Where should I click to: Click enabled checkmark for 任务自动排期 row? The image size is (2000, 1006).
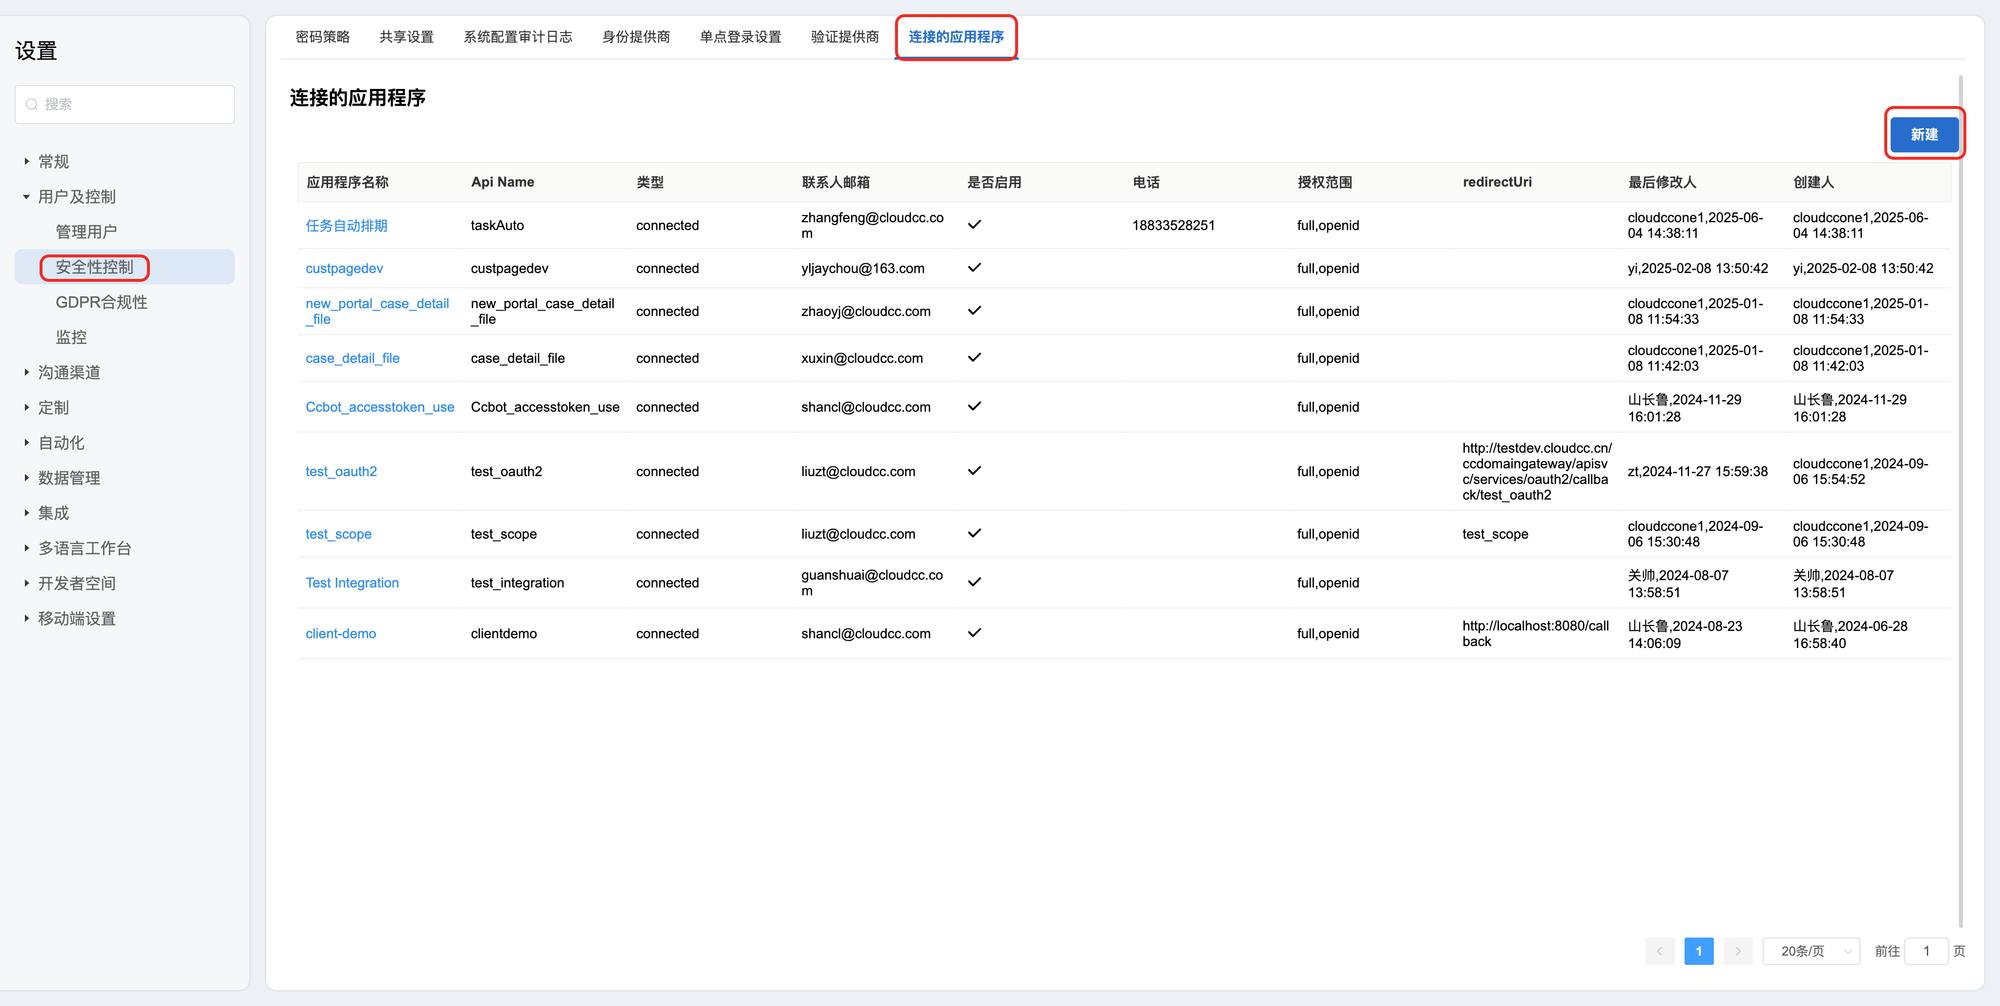point(974,225)
